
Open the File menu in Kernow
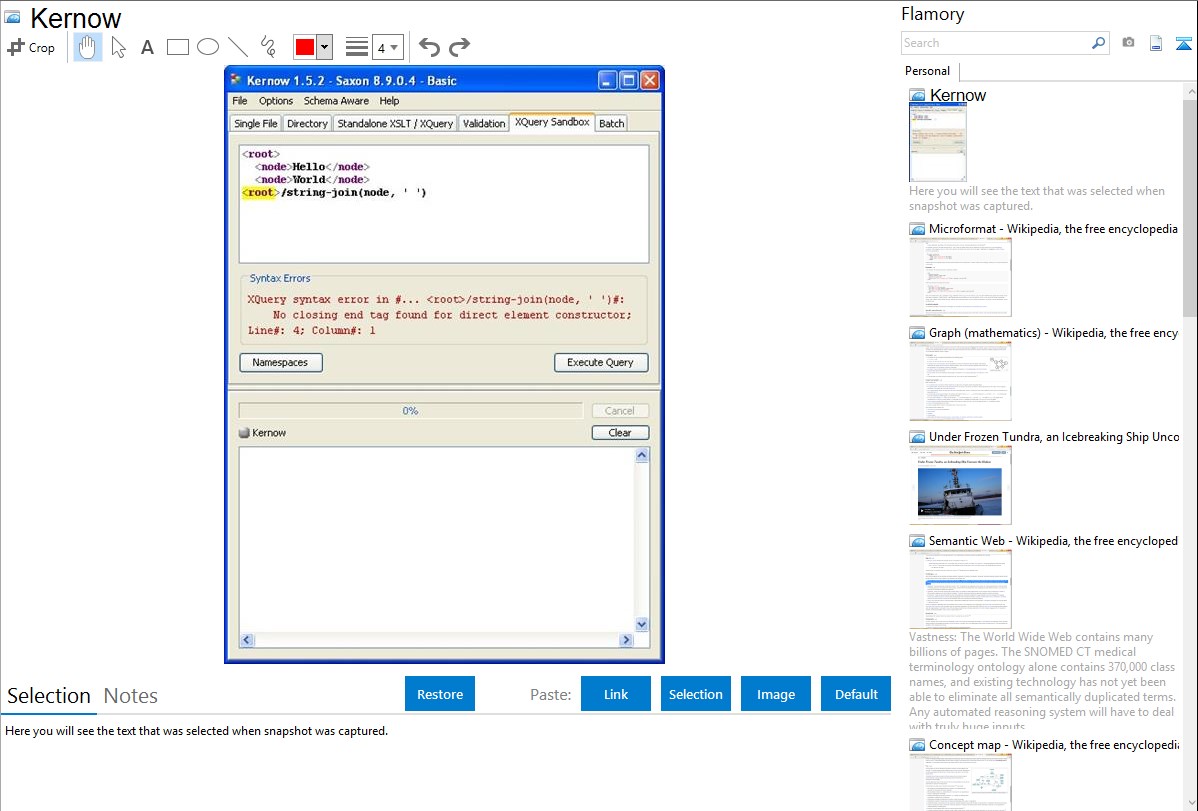tap(240, 101)
